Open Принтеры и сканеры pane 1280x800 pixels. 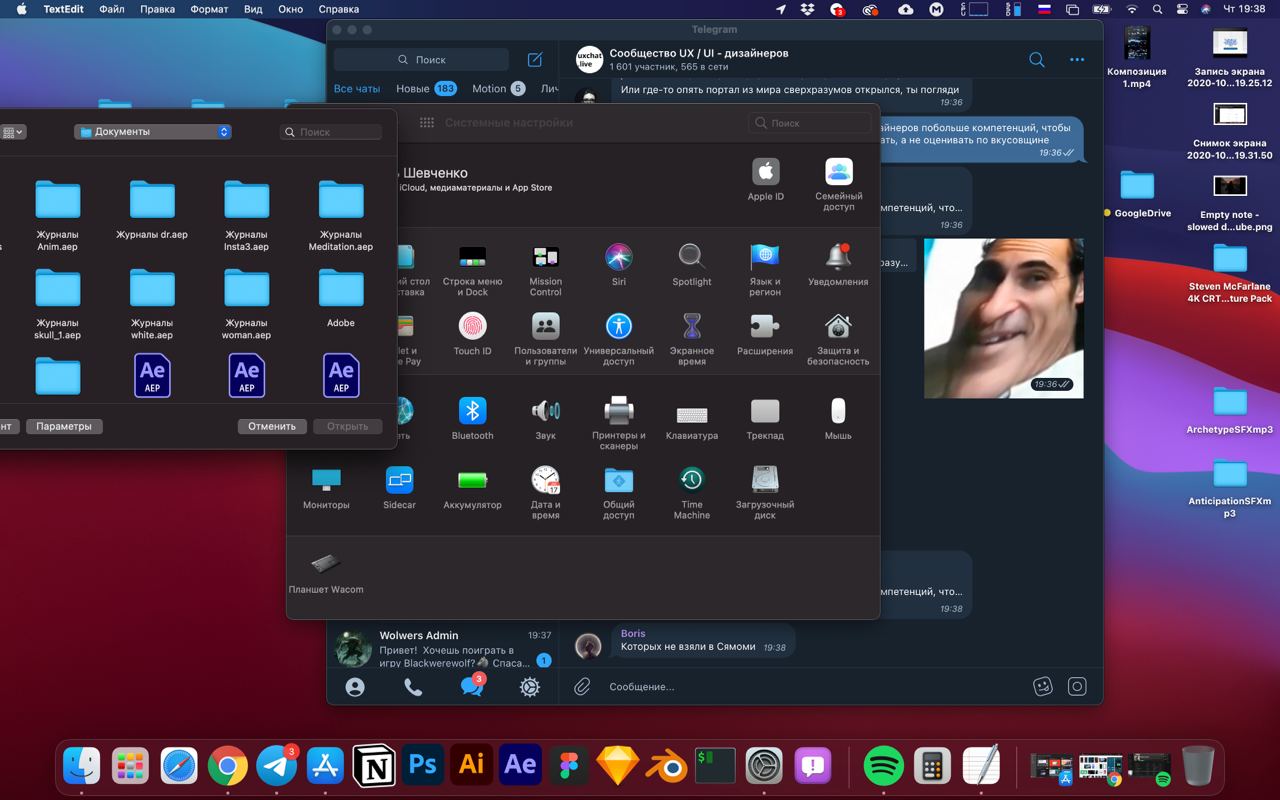click(619, 423)
